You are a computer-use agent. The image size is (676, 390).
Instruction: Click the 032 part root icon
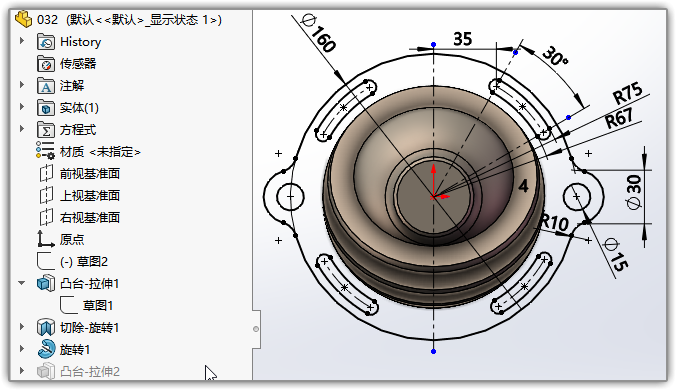[23, 19]
